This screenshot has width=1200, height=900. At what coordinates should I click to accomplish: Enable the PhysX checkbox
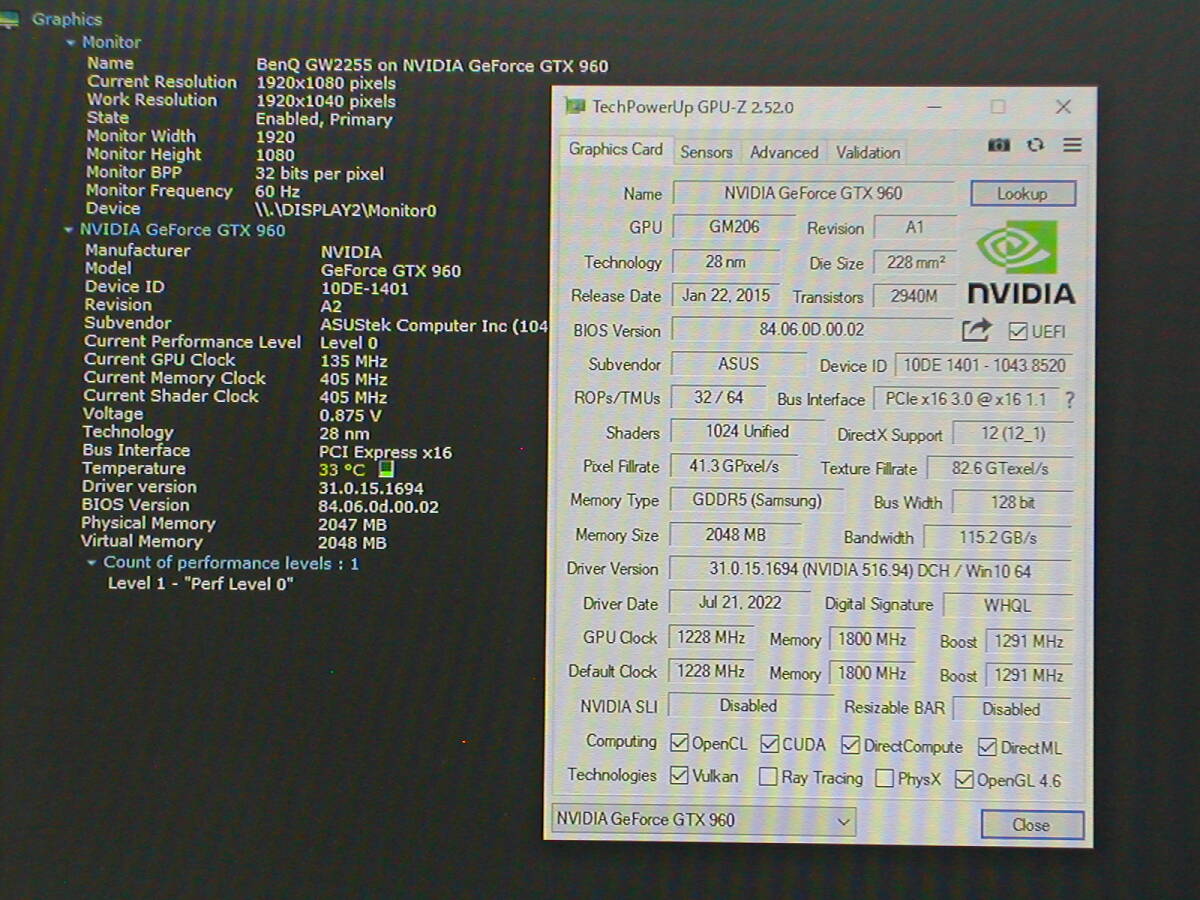pyautogui.click(x=884, y=778)
